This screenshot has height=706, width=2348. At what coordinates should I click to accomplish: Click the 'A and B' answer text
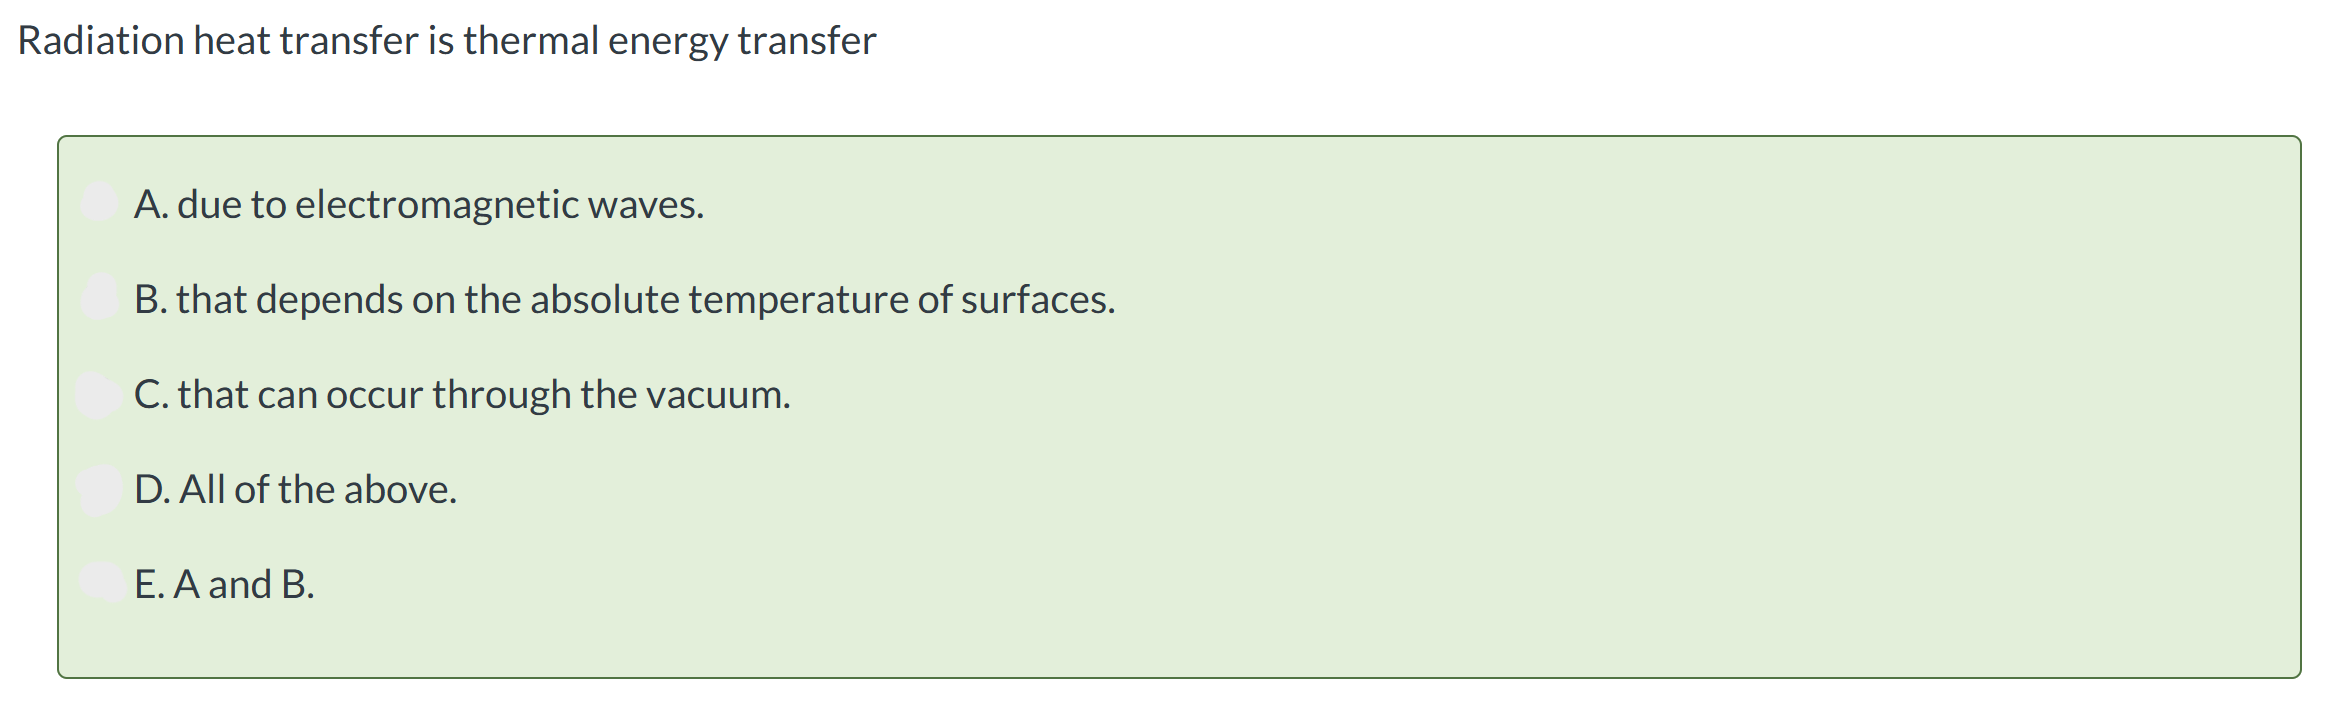[x=244, y=584]
